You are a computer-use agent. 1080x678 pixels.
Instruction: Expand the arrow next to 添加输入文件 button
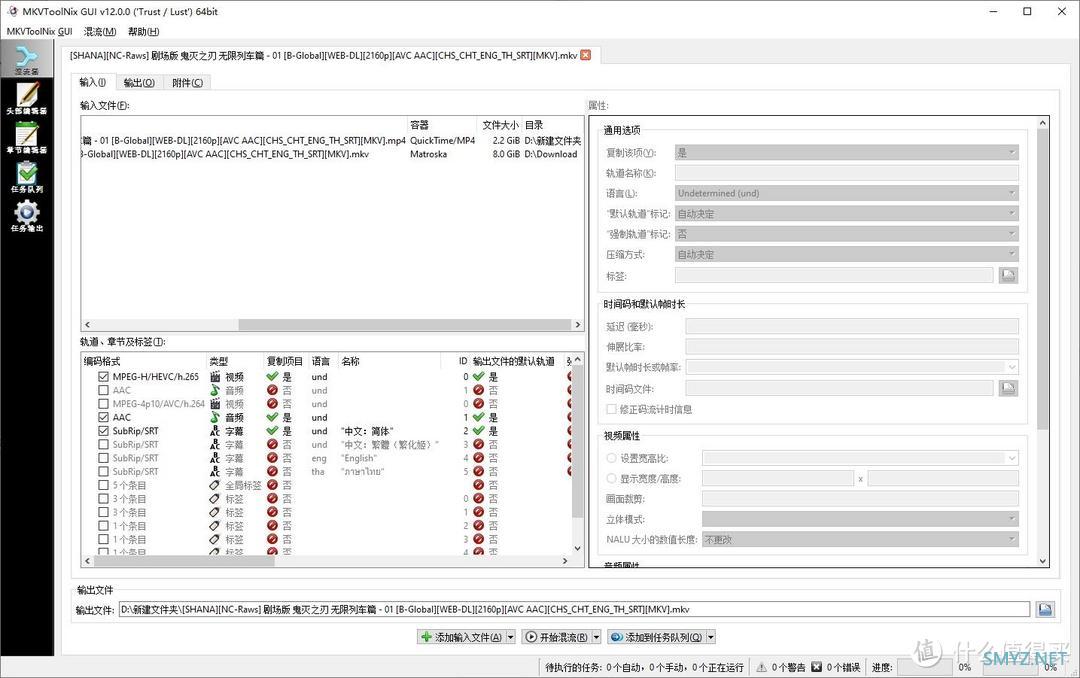tap(511, 637)
